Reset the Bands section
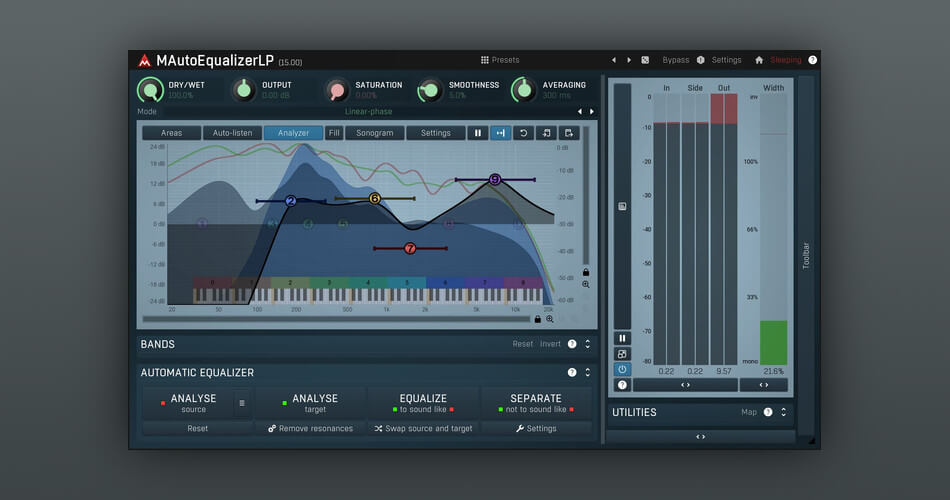The height and width of the screenshot is (500, 950). (522, 344)
